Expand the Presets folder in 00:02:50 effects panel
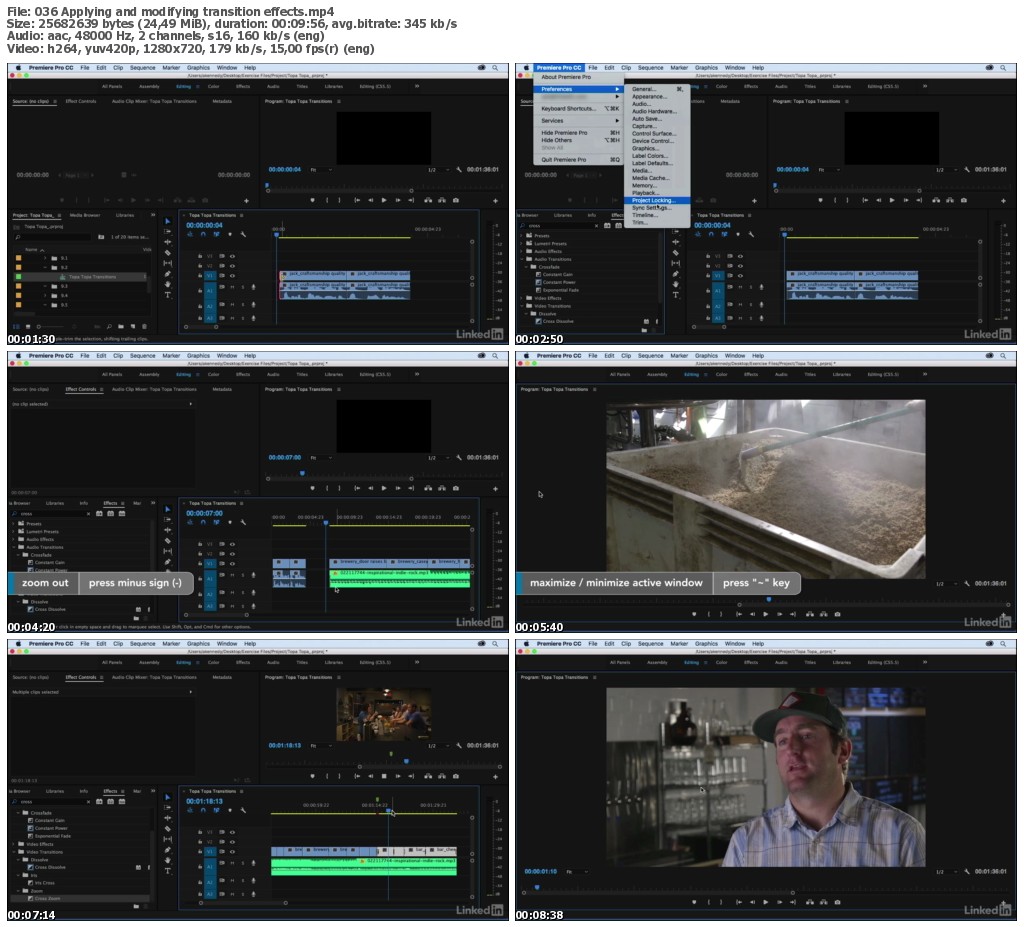The width and height of the screenshot is (1024, 927). (x=522, y=235)
